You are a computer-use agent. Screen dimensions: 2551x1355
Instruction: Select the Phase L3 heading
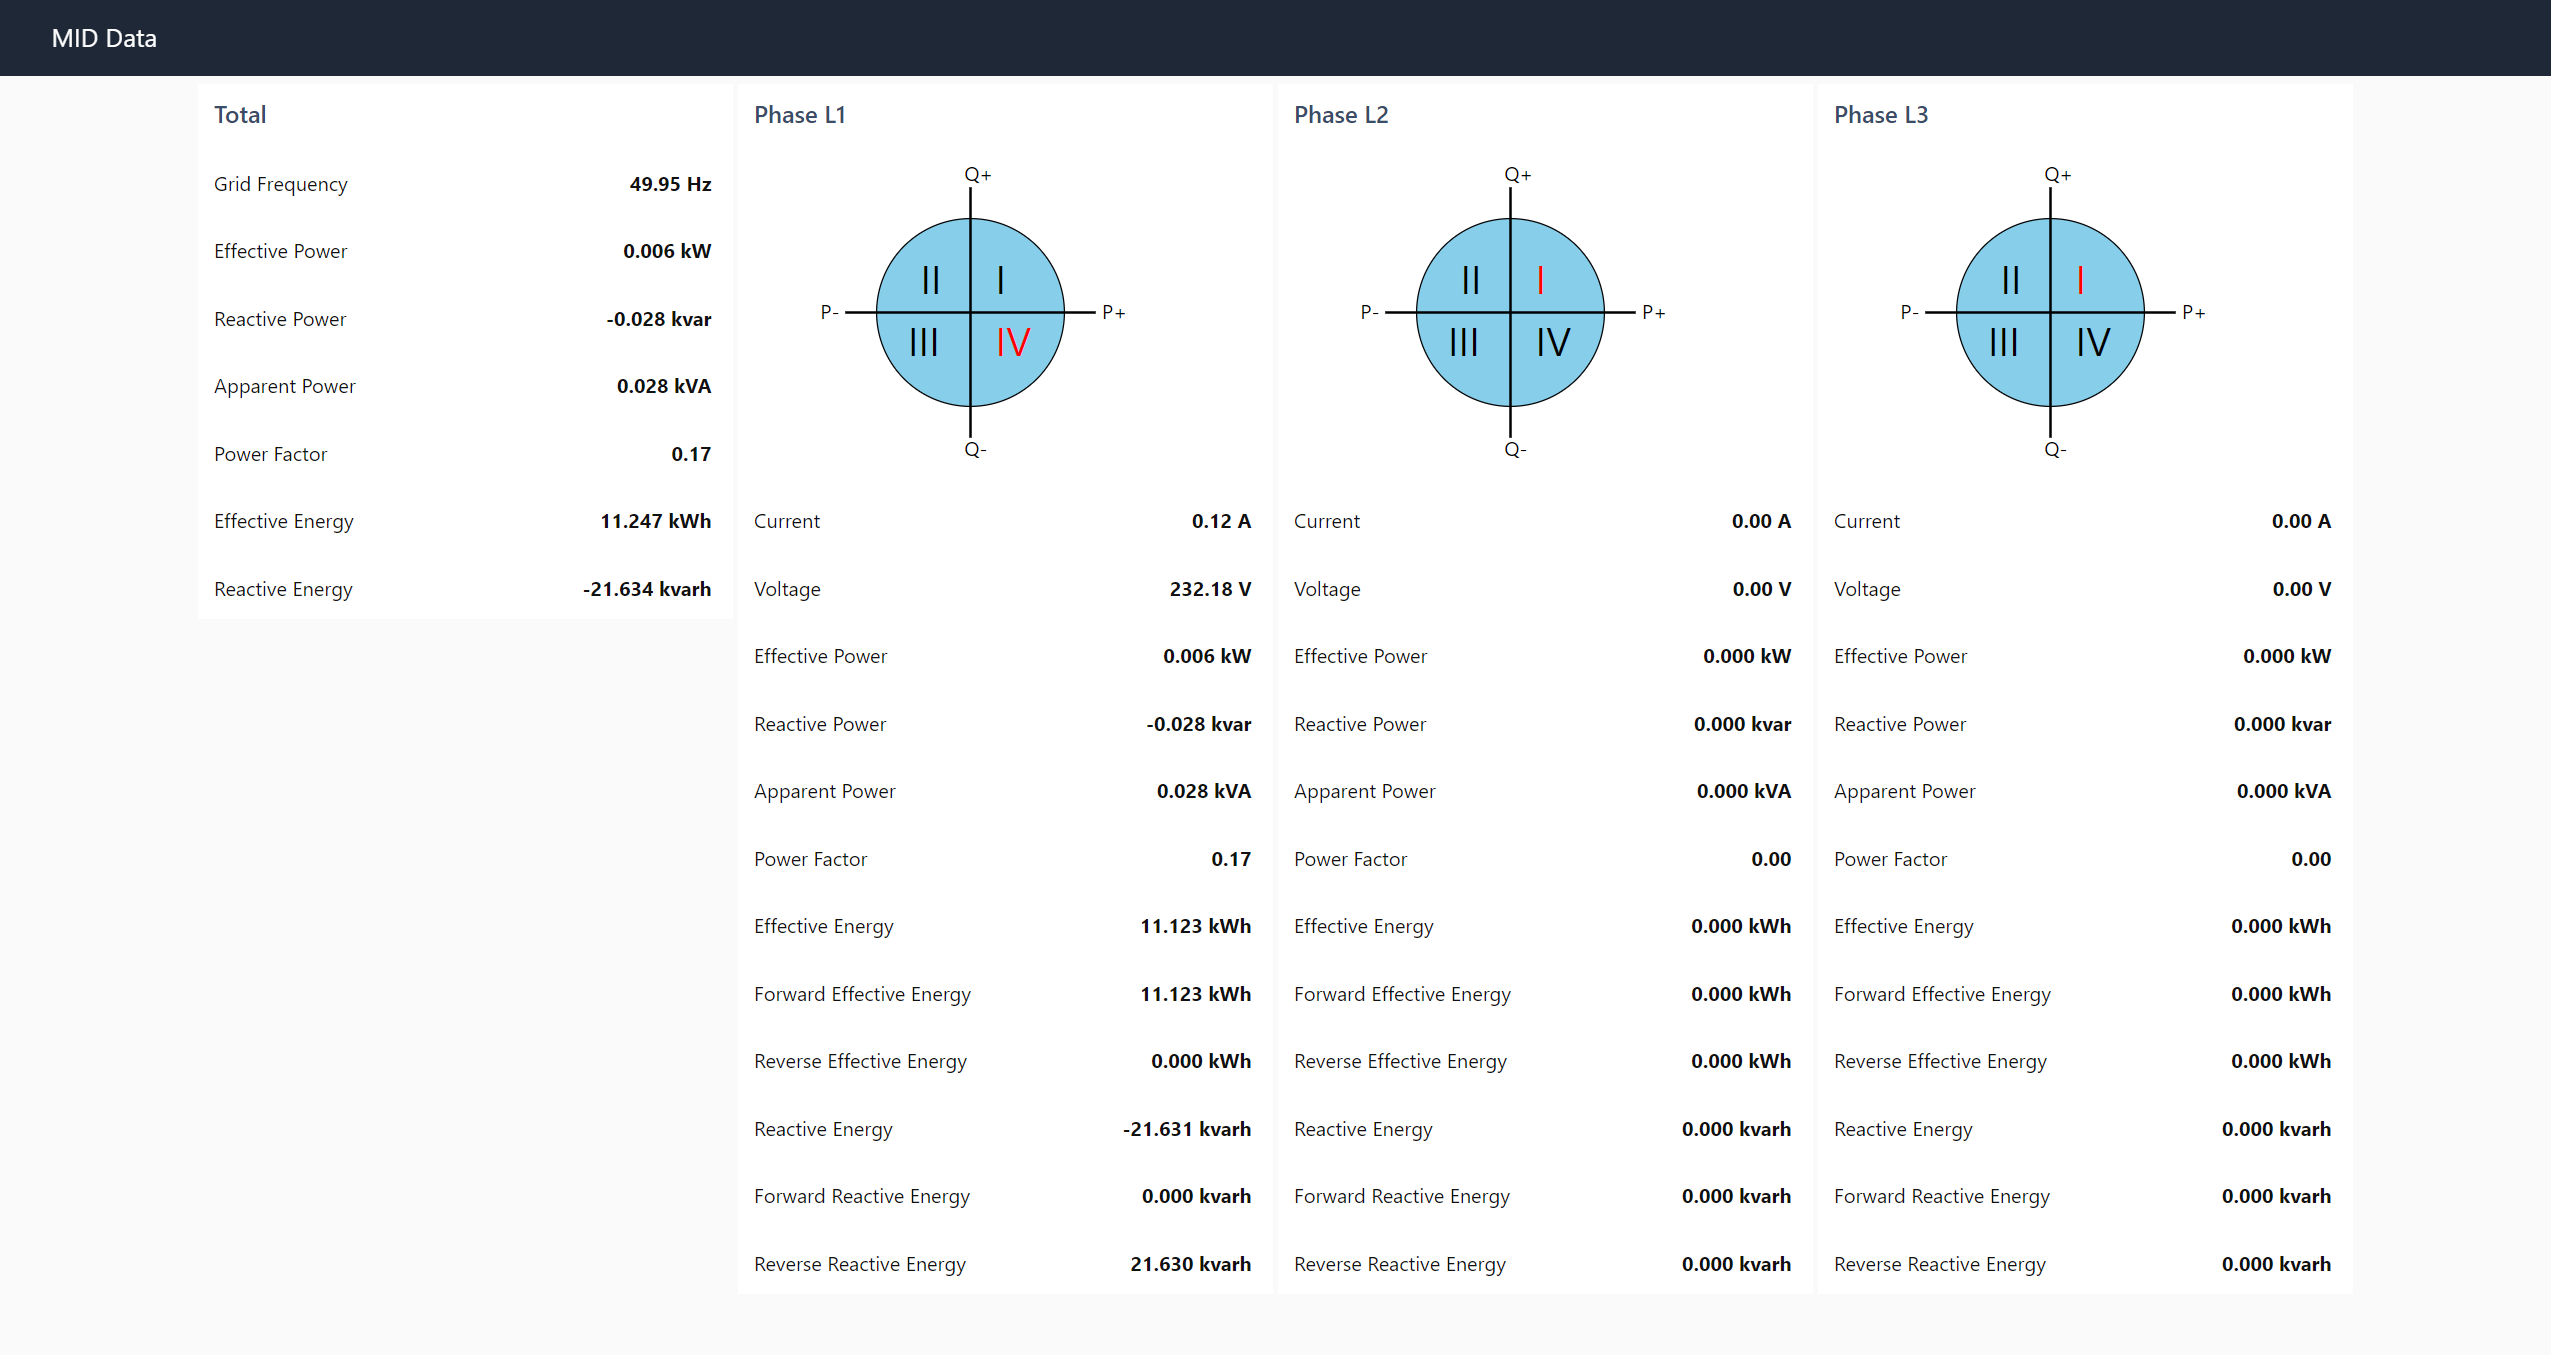pyautogui.click(x=1880, y=115)
